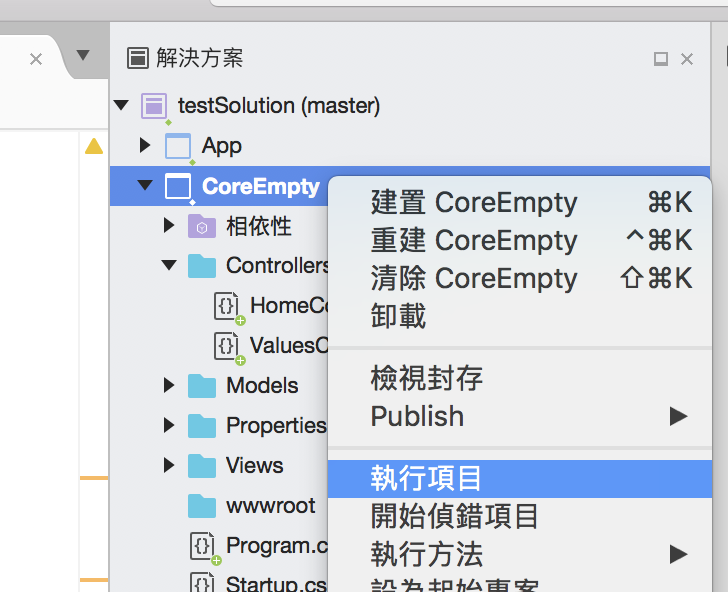Click the Controllers folder icon
728x592 pixels.
click(202, 266)
